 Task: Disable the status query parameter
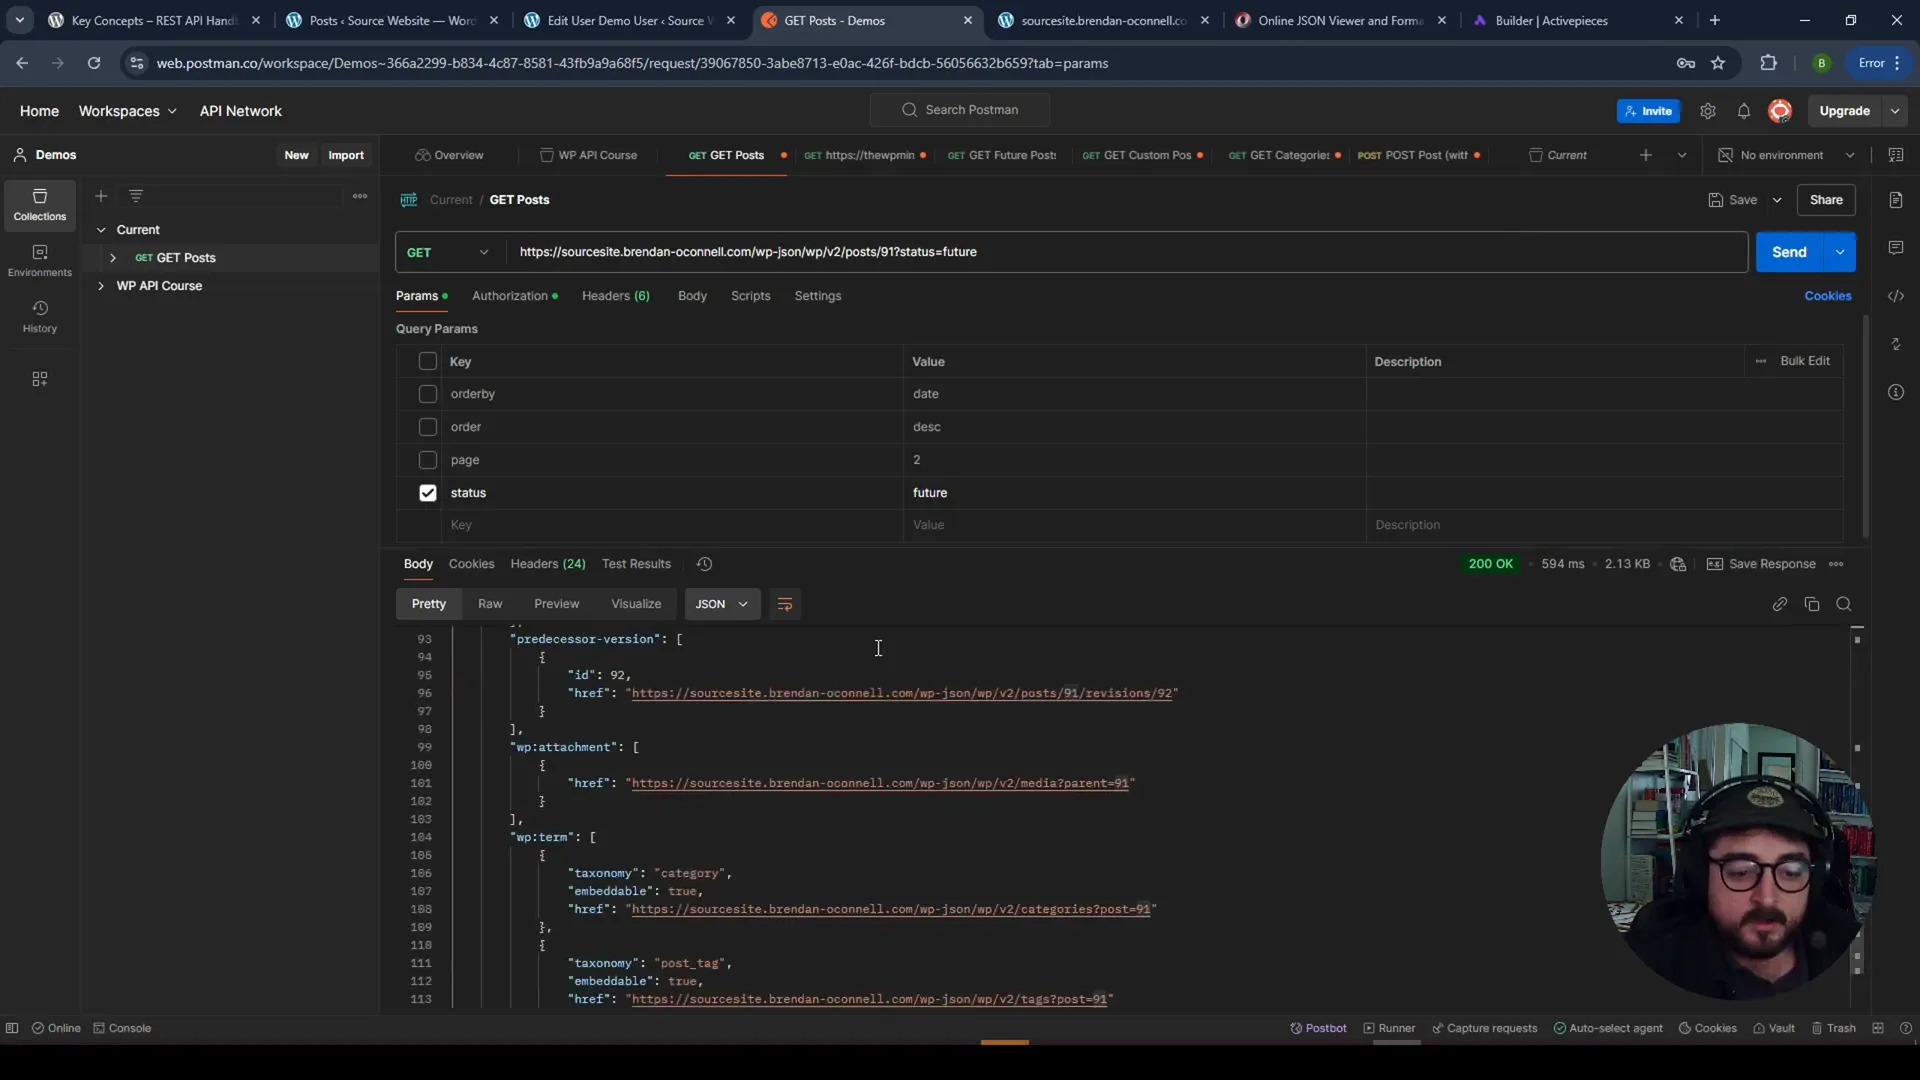tap(428, 493)
